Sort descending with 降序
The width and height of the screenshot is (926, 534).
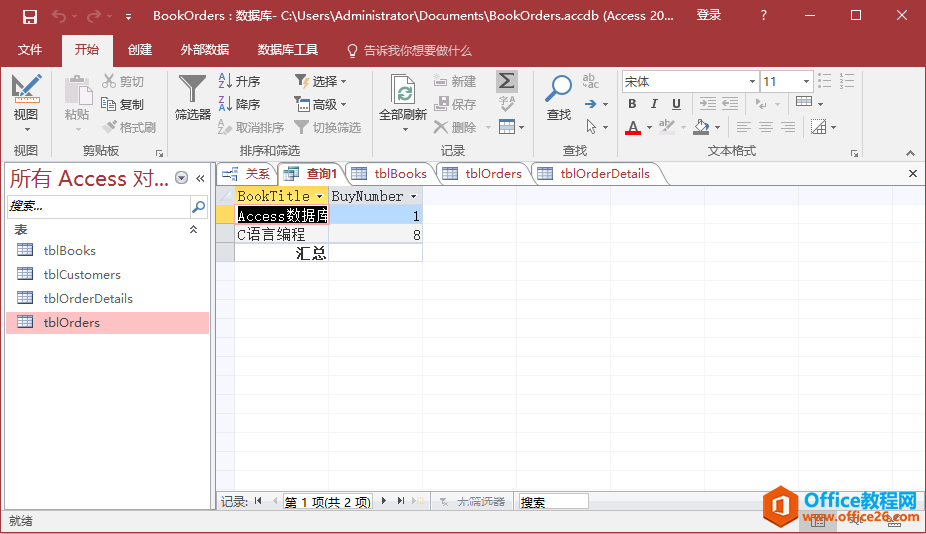[239, 104]
